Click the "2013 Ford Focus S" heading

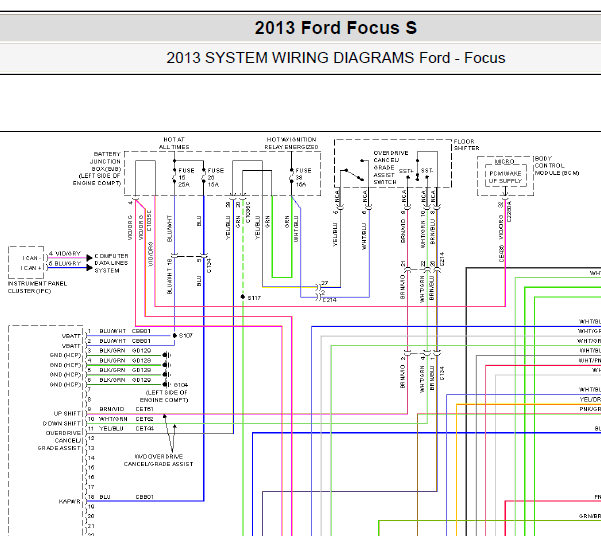point(335,28)
